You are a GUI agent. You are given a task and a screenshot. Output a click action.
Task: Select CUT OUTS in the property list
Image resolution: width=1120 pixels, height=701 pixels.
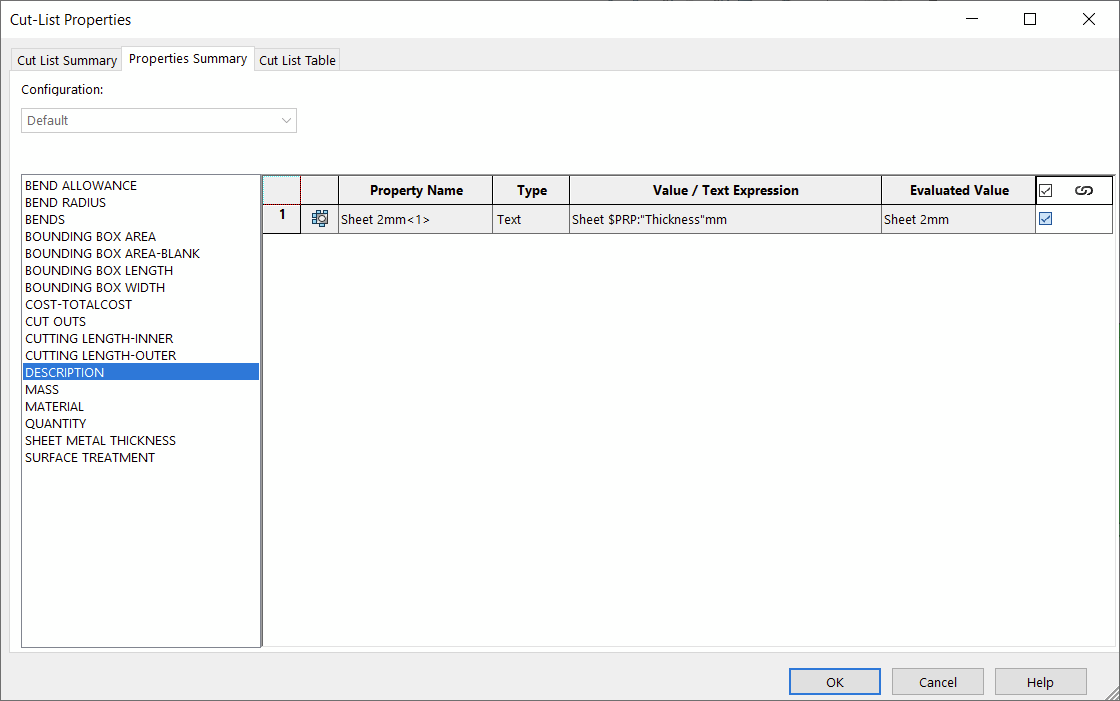point(141,322)
